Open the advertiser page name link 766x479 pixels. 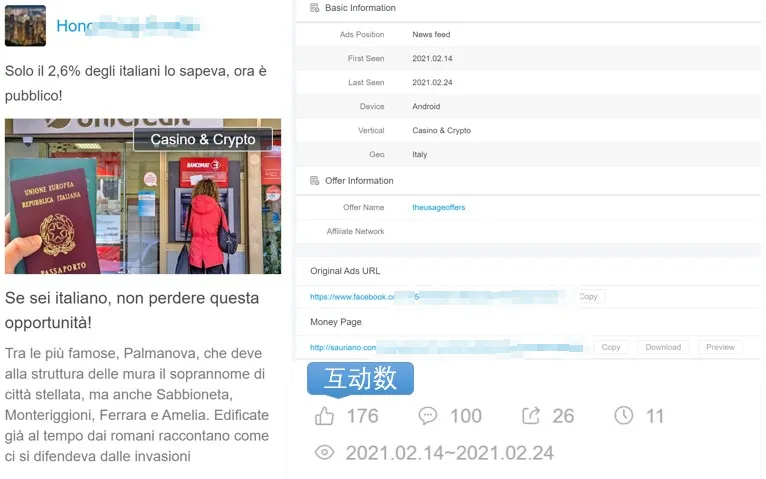pyautogui.click(x=128, y=25)
